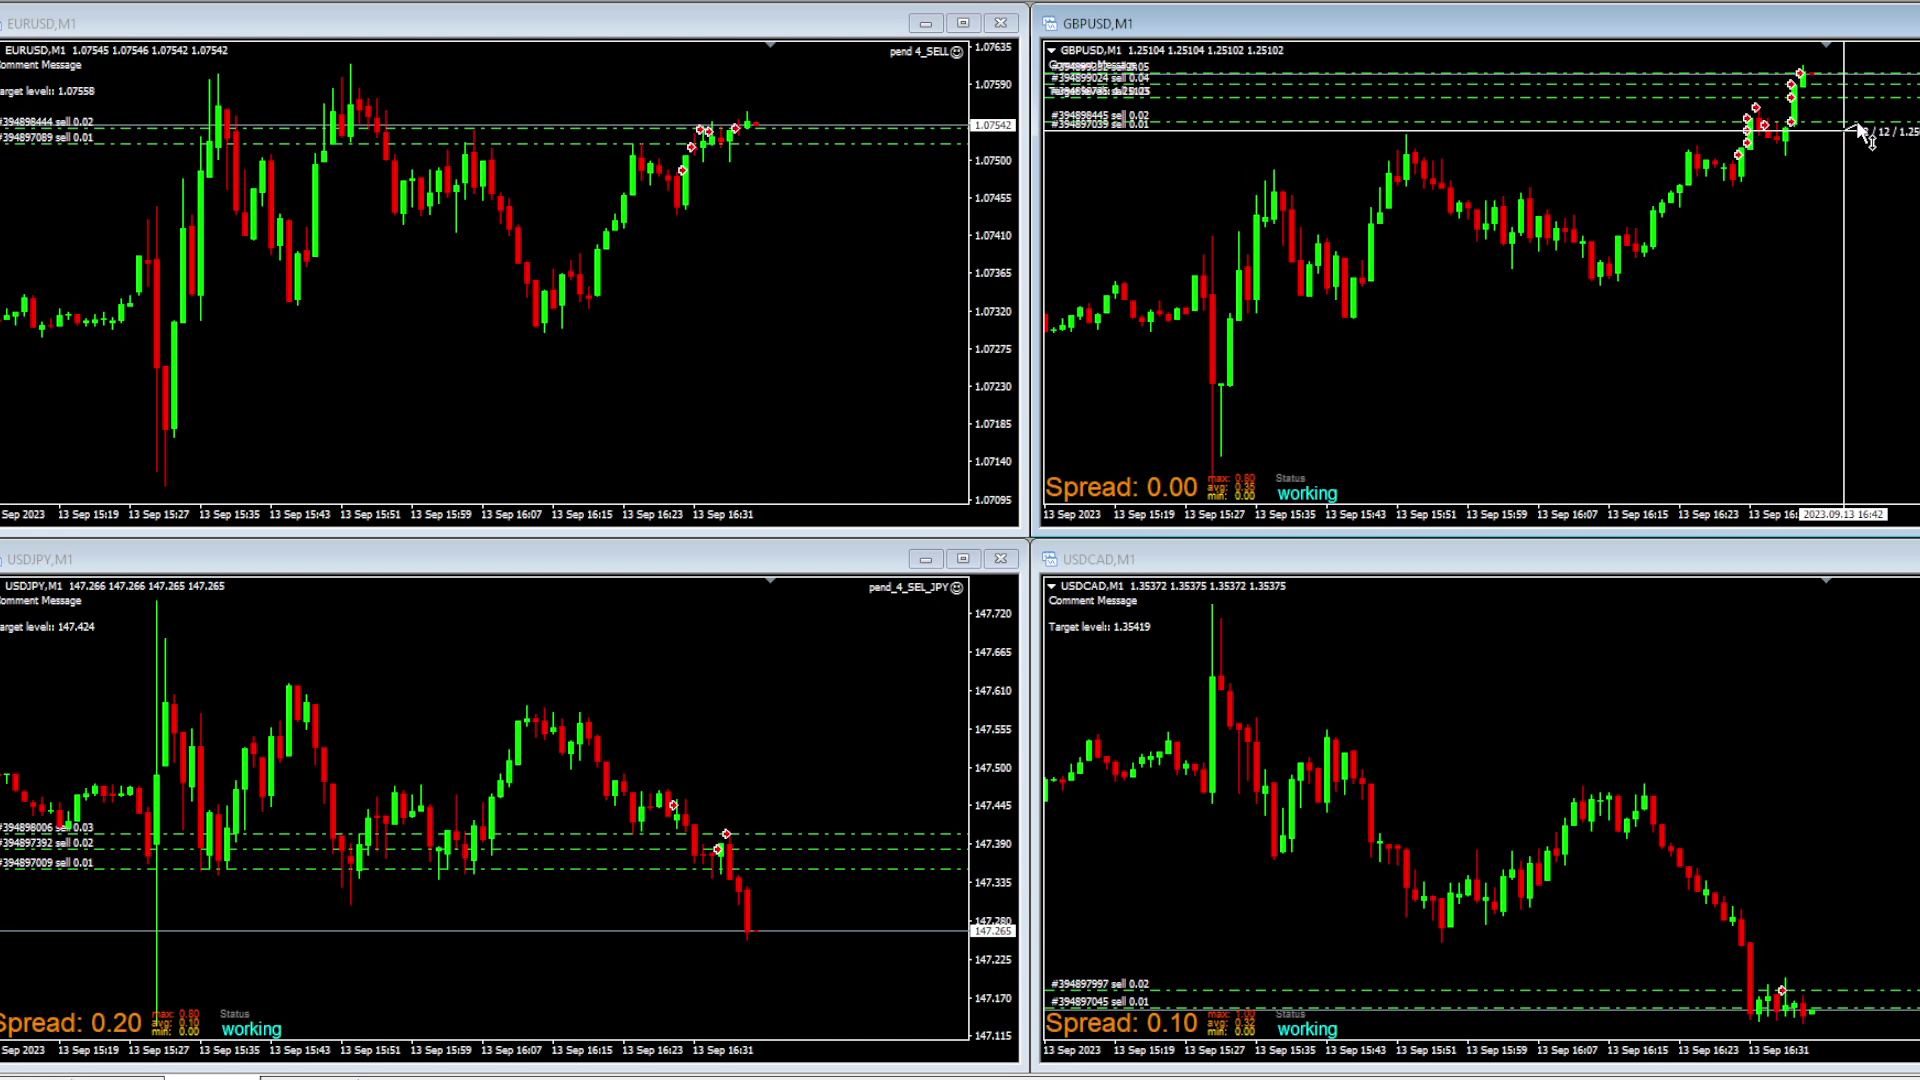This screenshot has height=1080, width=1920.
Task: Click '13 Sep 15:51' on GBPUSD time axis
Action: 1426,515
